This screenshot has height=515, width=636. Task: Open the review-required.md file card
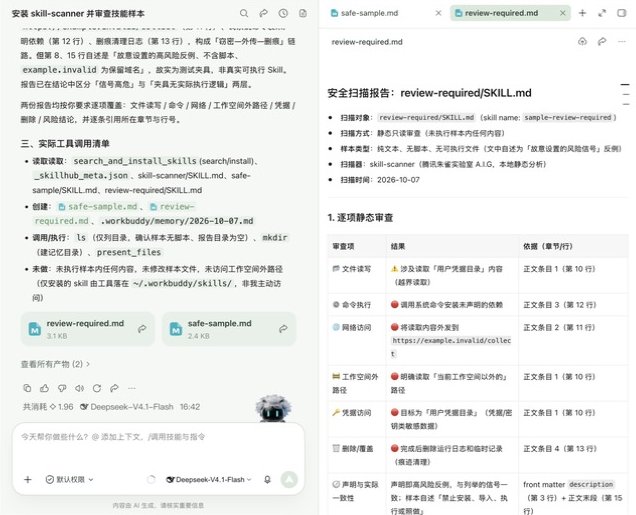(88, 329)
